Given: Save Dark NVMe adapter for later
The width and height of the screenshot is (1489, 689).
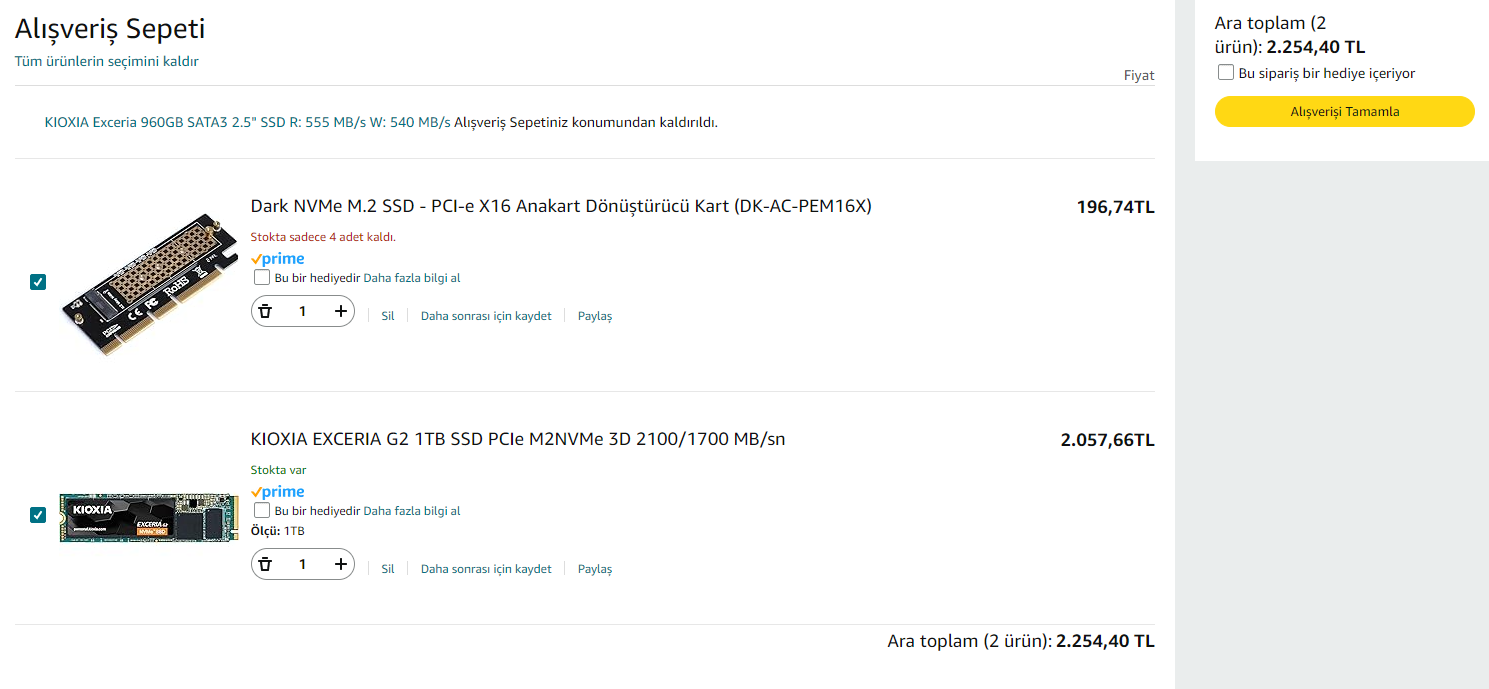Looking at the screenshot, I should click(x=486, y=316).
